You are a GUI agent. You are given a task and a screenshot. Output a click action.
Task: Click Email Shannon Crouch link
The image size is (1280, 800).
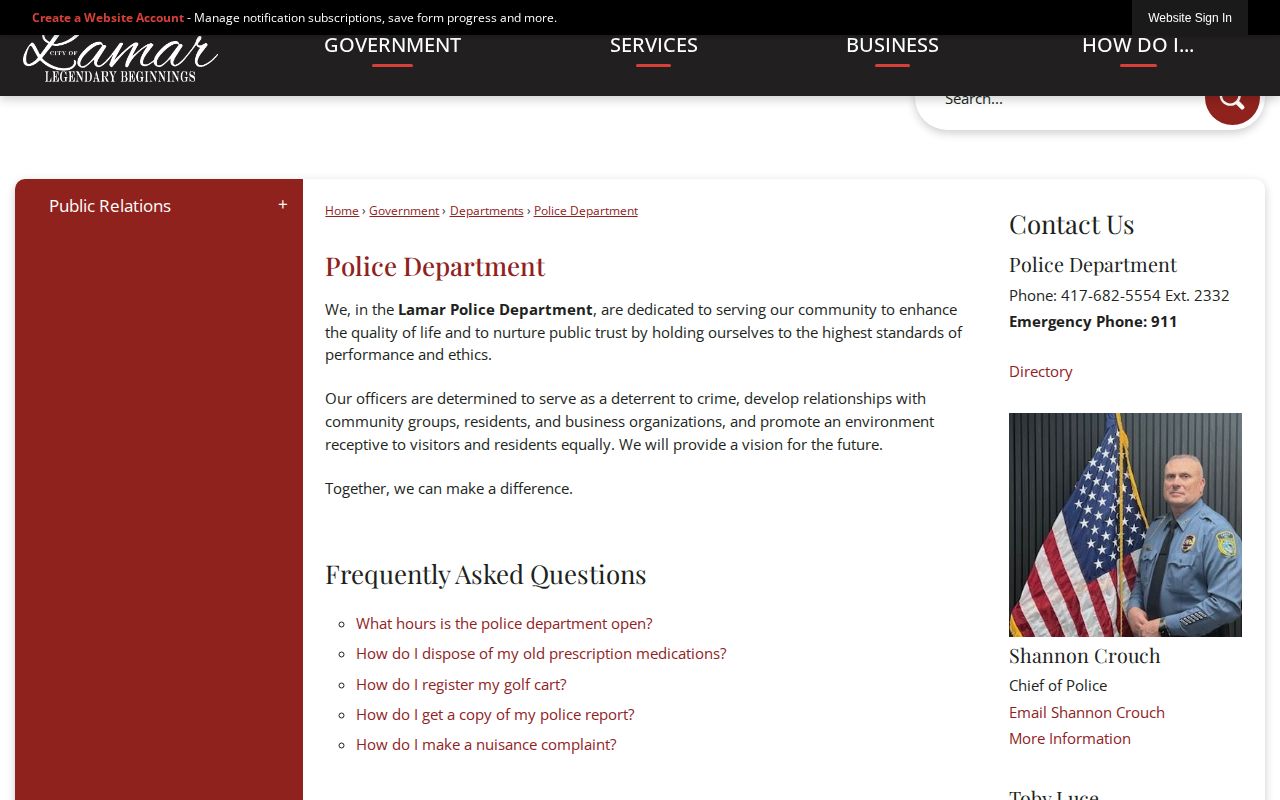[1087, 712]
